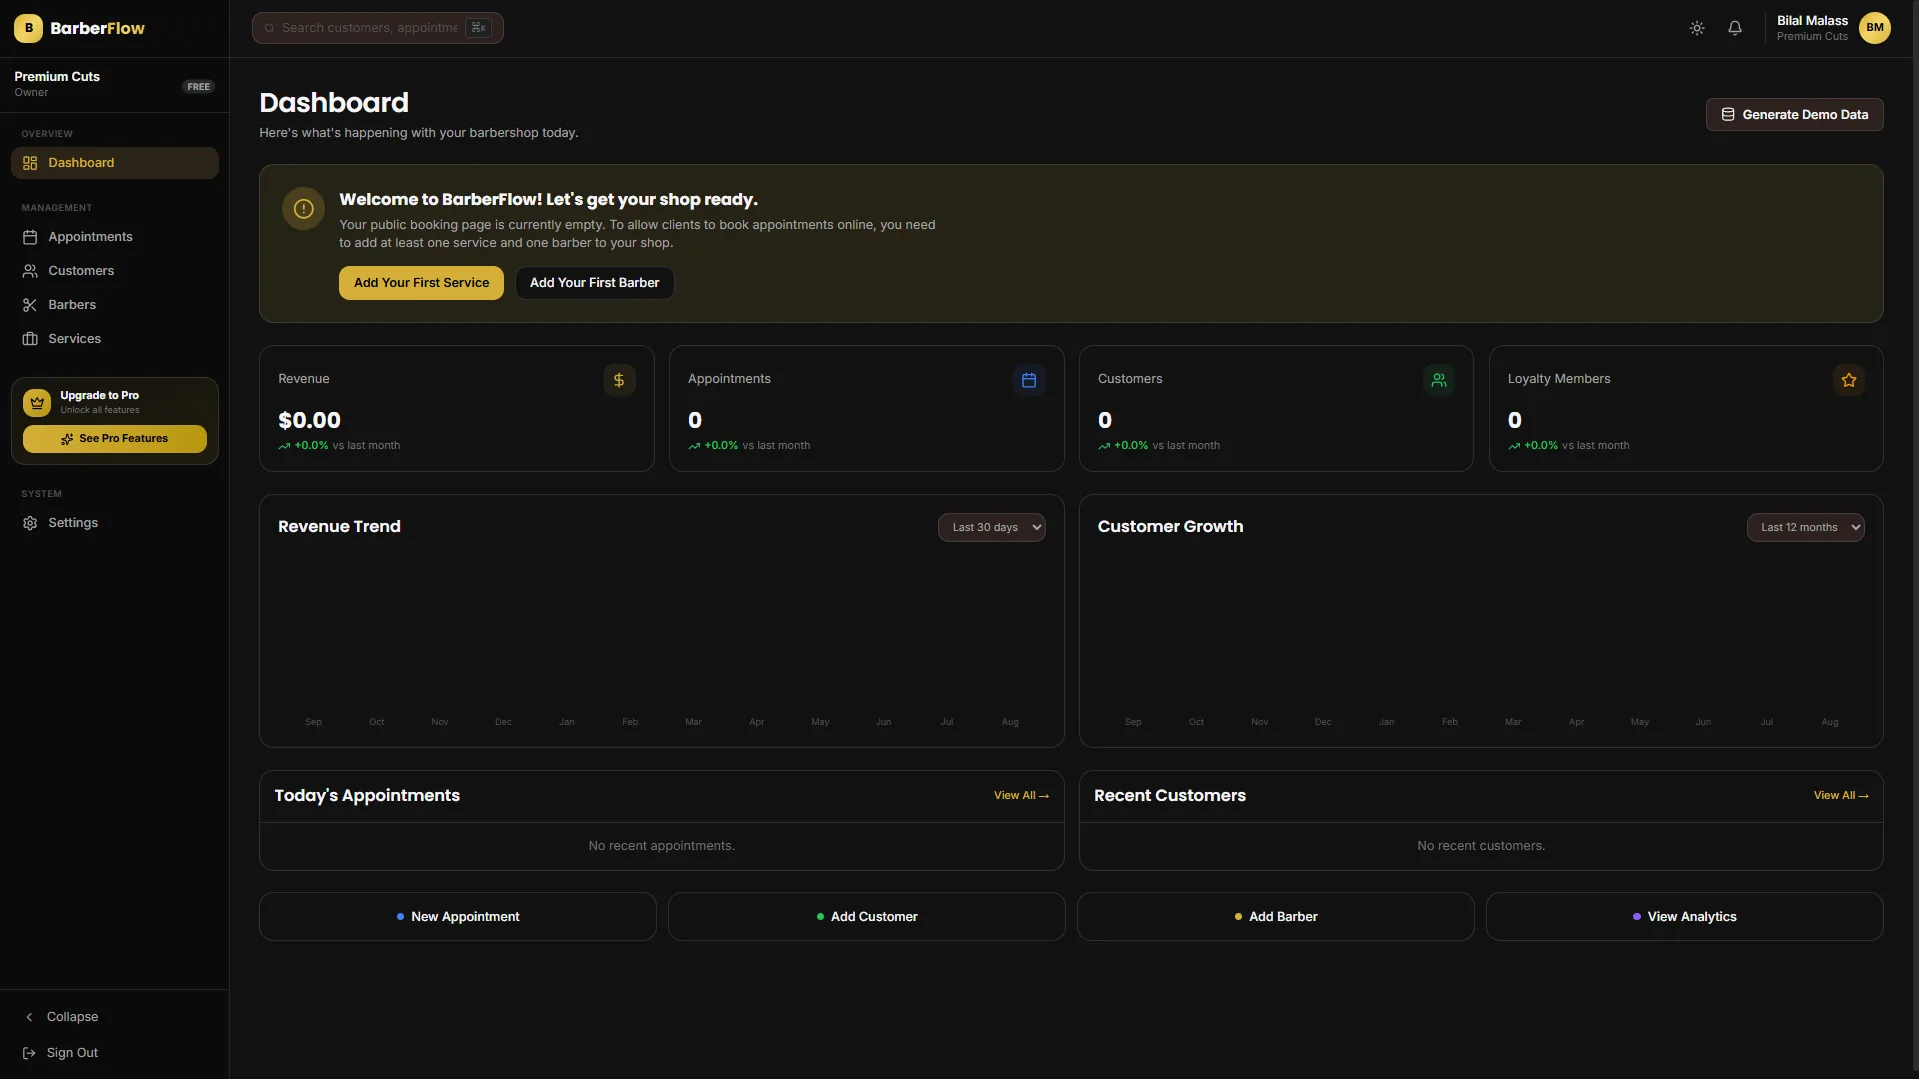Click the View Analytics quick action
The width and height of the screenshot is (1919, 1079).
[1684, 916]
